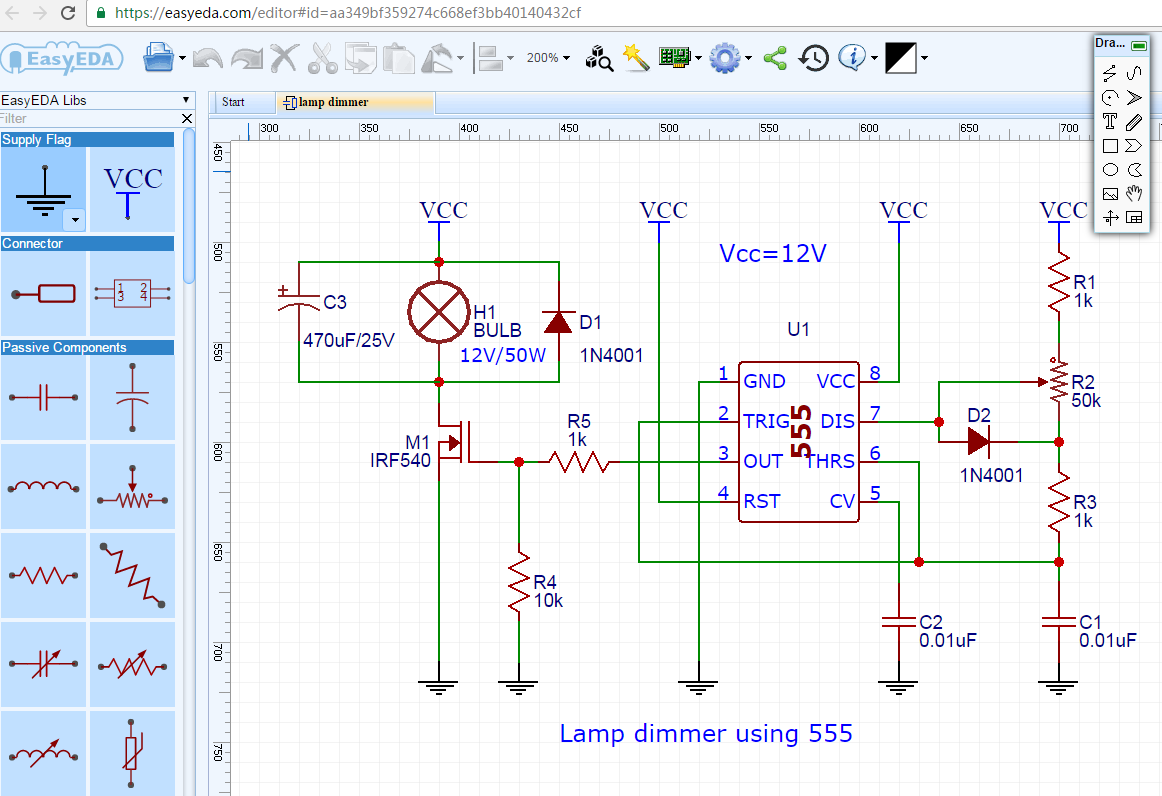Collapse the Drawing tools panel
1162x796 pixels.
[1139, 45]
